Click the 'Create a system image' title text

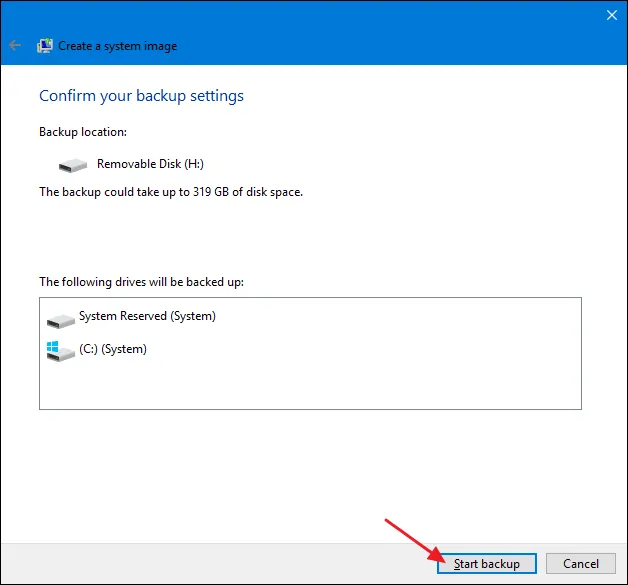tap(117, 46)
